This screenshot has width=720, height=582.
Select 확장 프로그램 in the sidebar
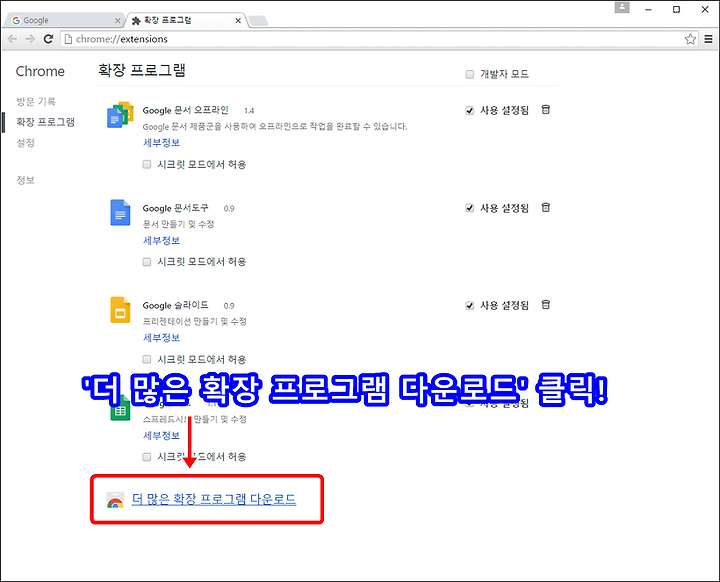pyautogui.click(x=45, y=122)
